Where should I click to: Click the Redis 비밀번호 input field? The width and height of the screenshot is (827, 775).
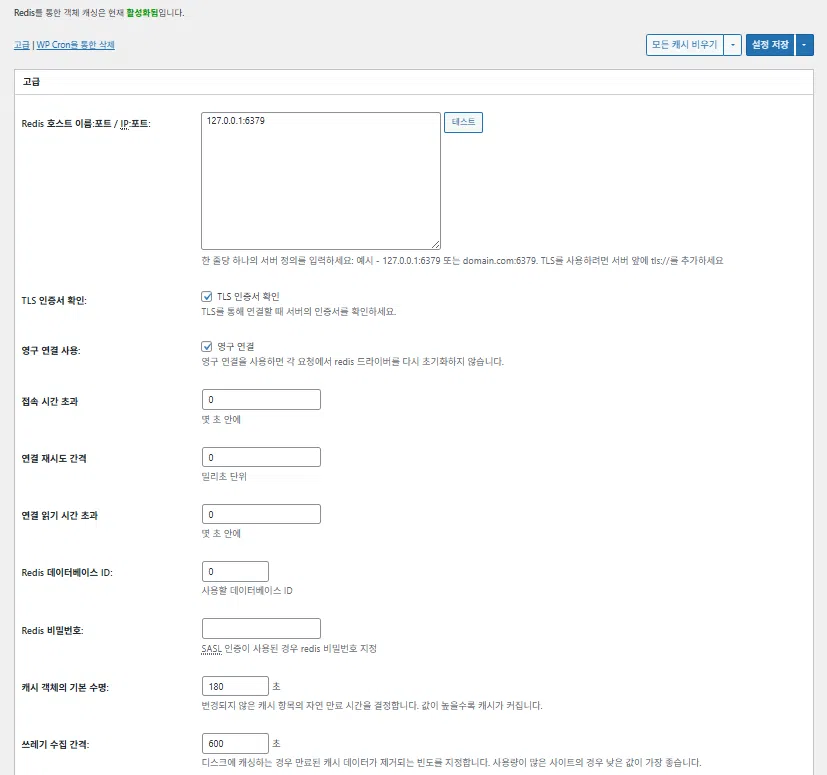point(261,628)
